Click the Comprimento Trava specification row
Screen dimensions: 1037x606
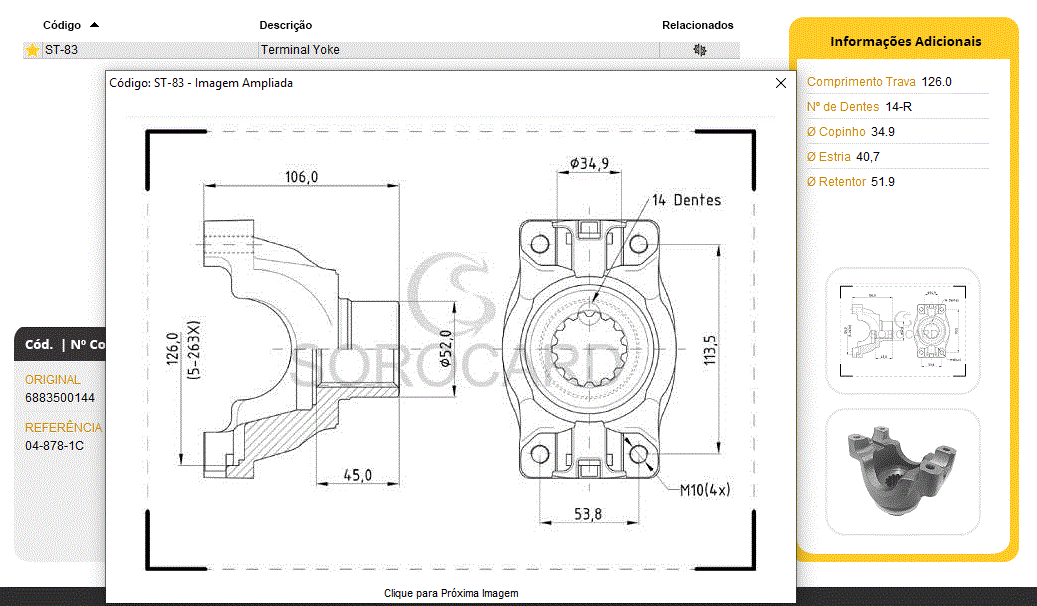click(x=879, y=82)
